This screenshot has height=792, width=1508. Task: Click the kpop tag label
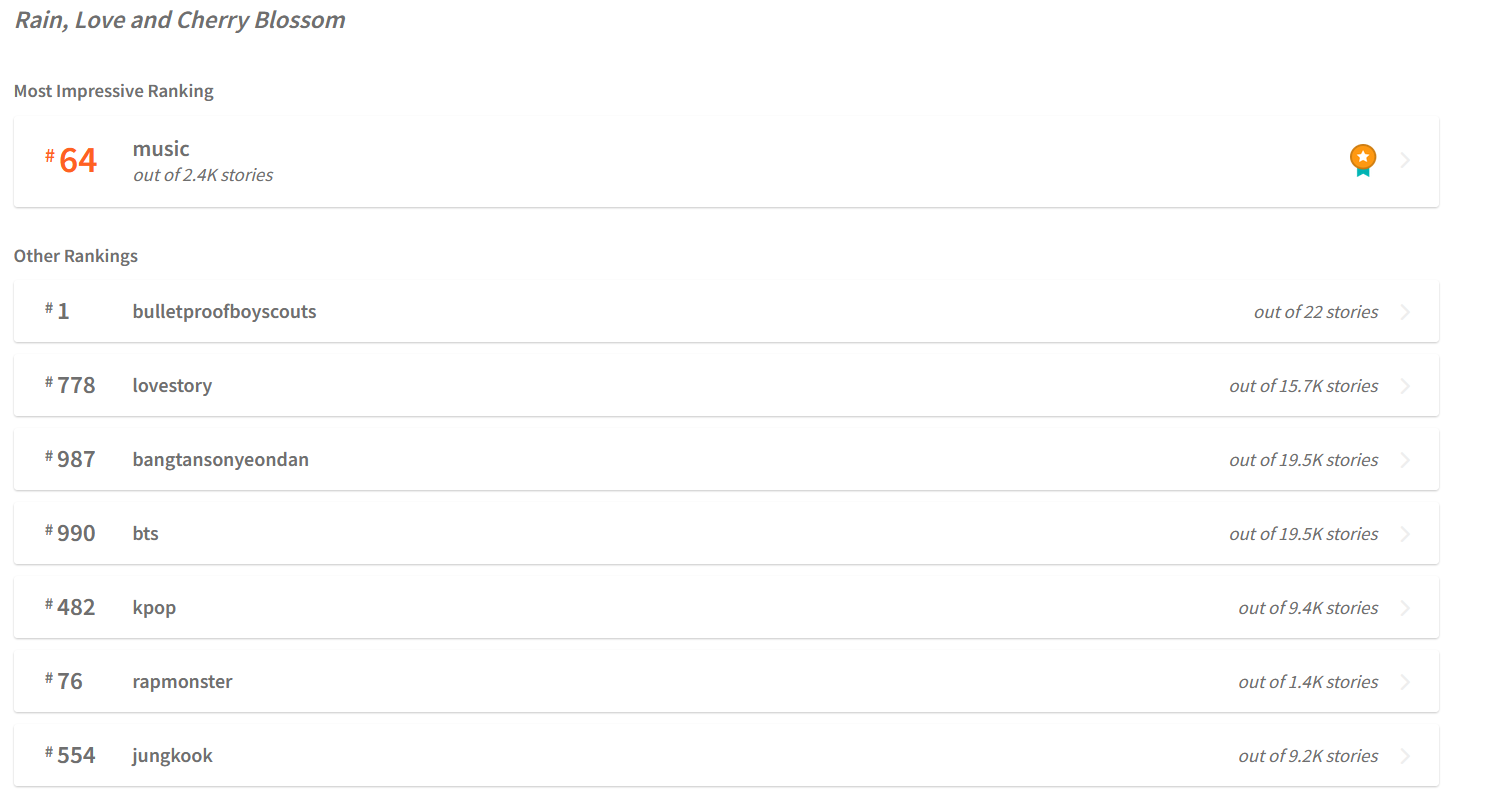click(154, 608)
